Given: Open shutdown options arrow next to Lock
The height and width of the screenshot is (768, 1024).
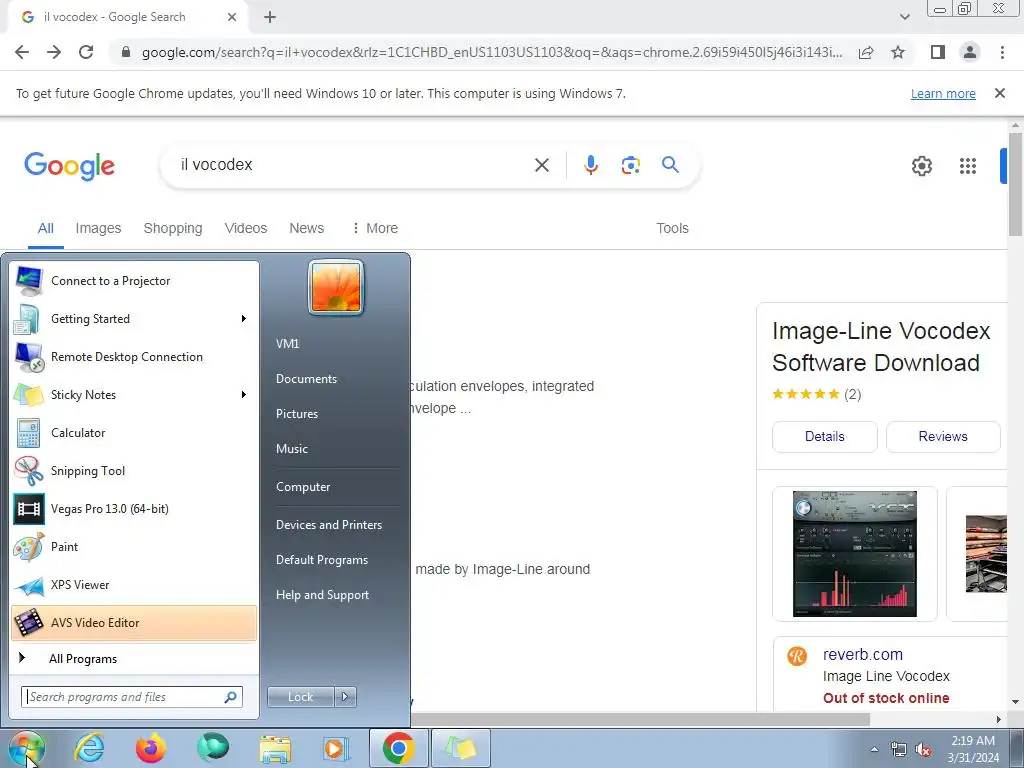Looking at the screenshot, I should tap(345, 697).
